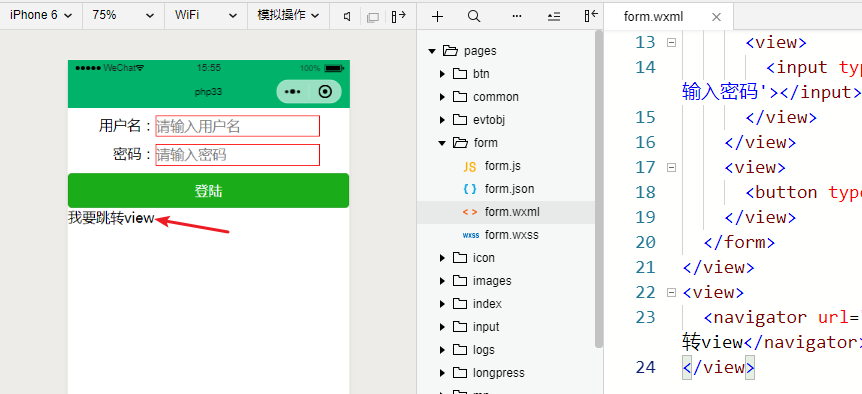
Task: Click the search magnifier icon
Action: (474, 16)
